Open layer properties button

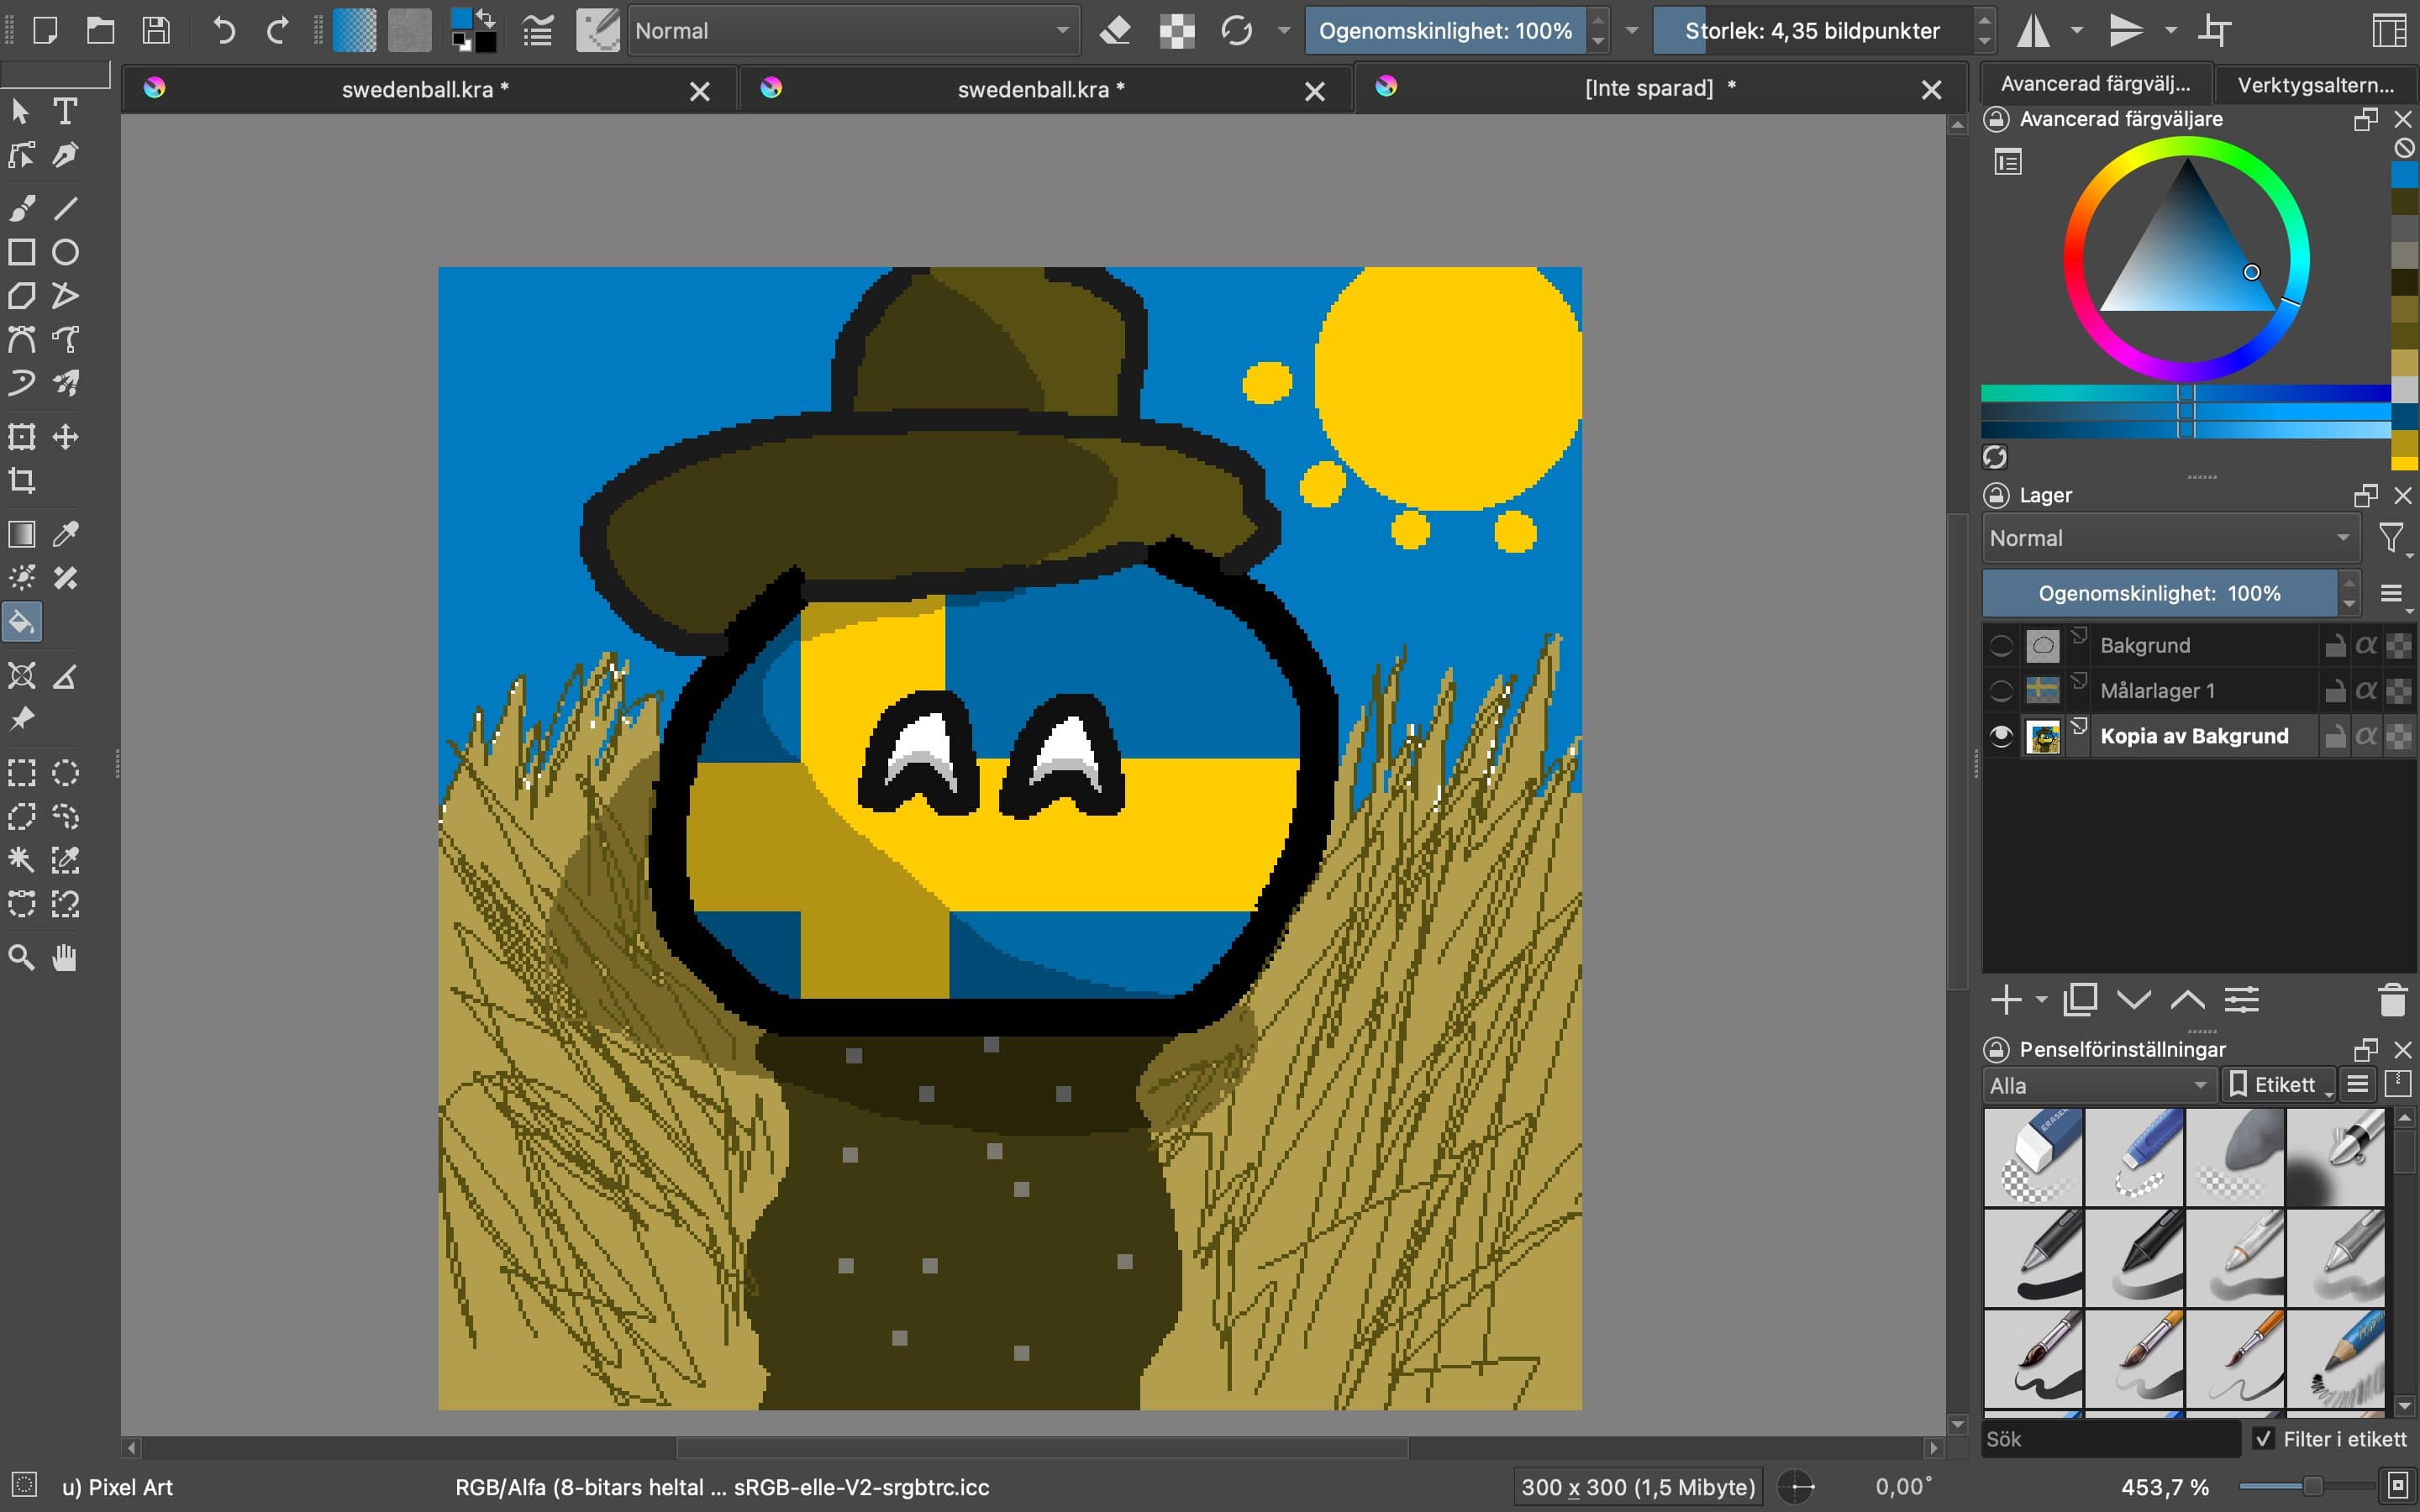2241,1000
